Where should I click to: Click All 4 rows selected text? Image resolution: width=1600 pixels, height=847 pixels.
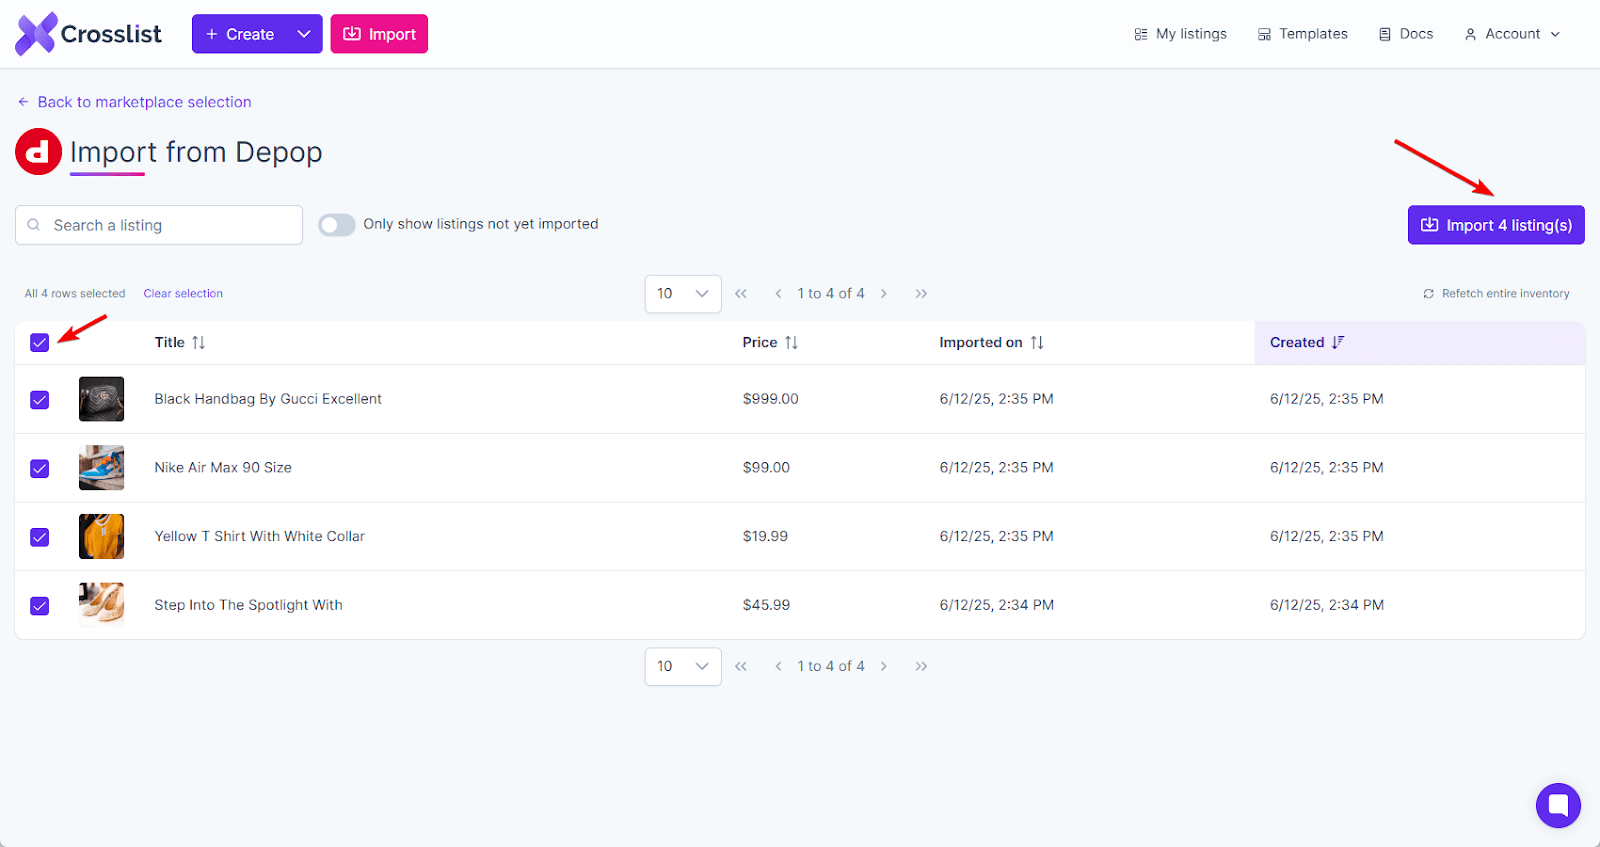click(x=75, y=294)
